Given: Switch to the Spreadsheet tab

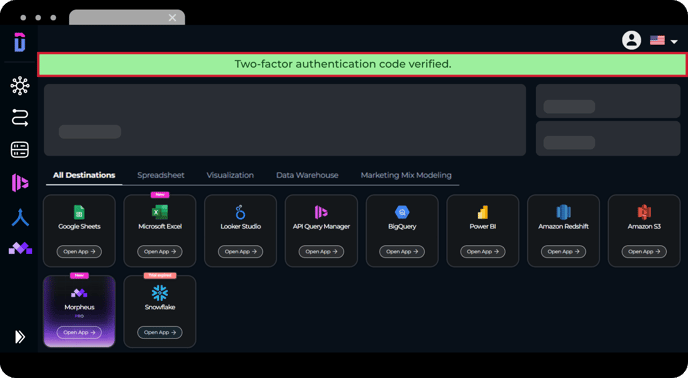Looking at the screenshot, I should (161, 175).
